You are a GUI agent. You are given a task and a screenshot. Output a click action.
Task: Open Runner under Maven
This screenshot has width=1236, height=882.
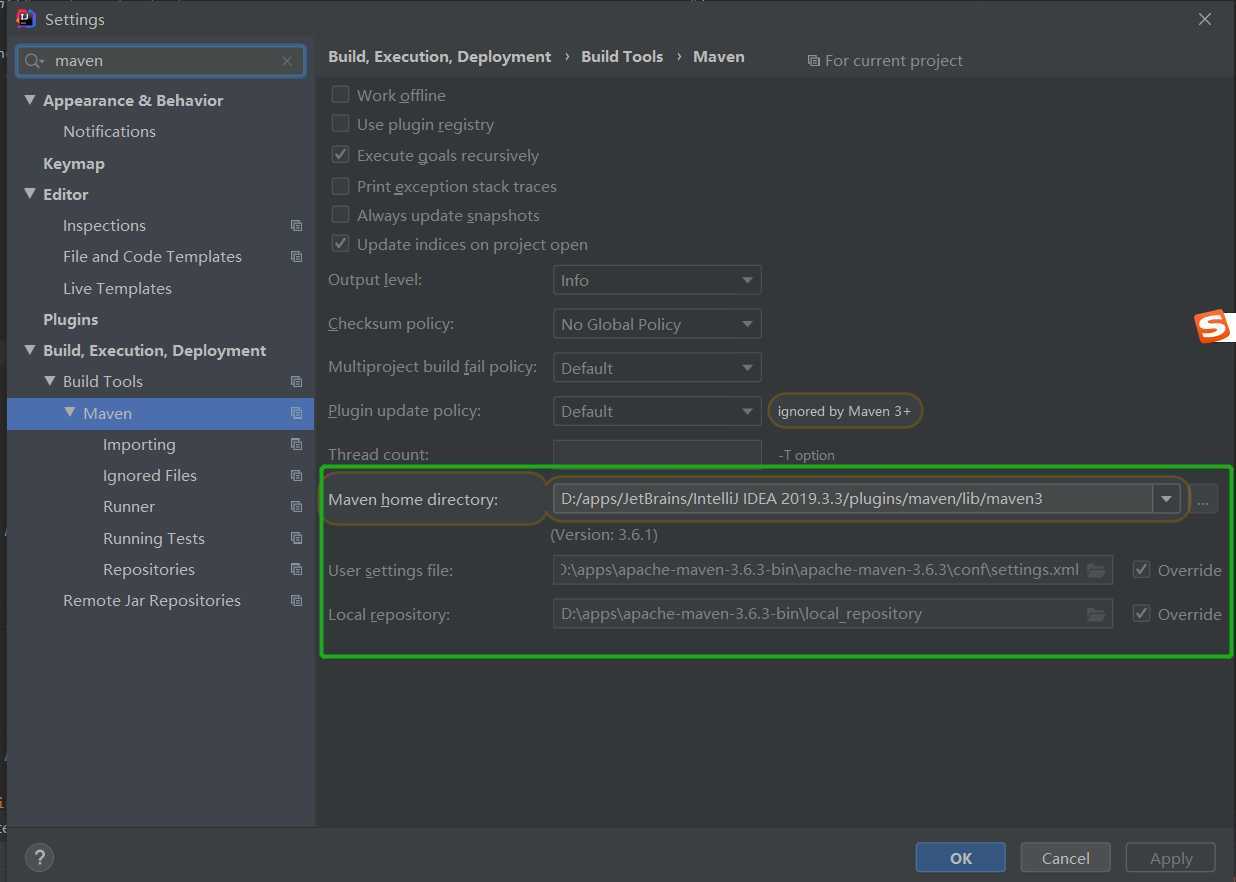129,507
